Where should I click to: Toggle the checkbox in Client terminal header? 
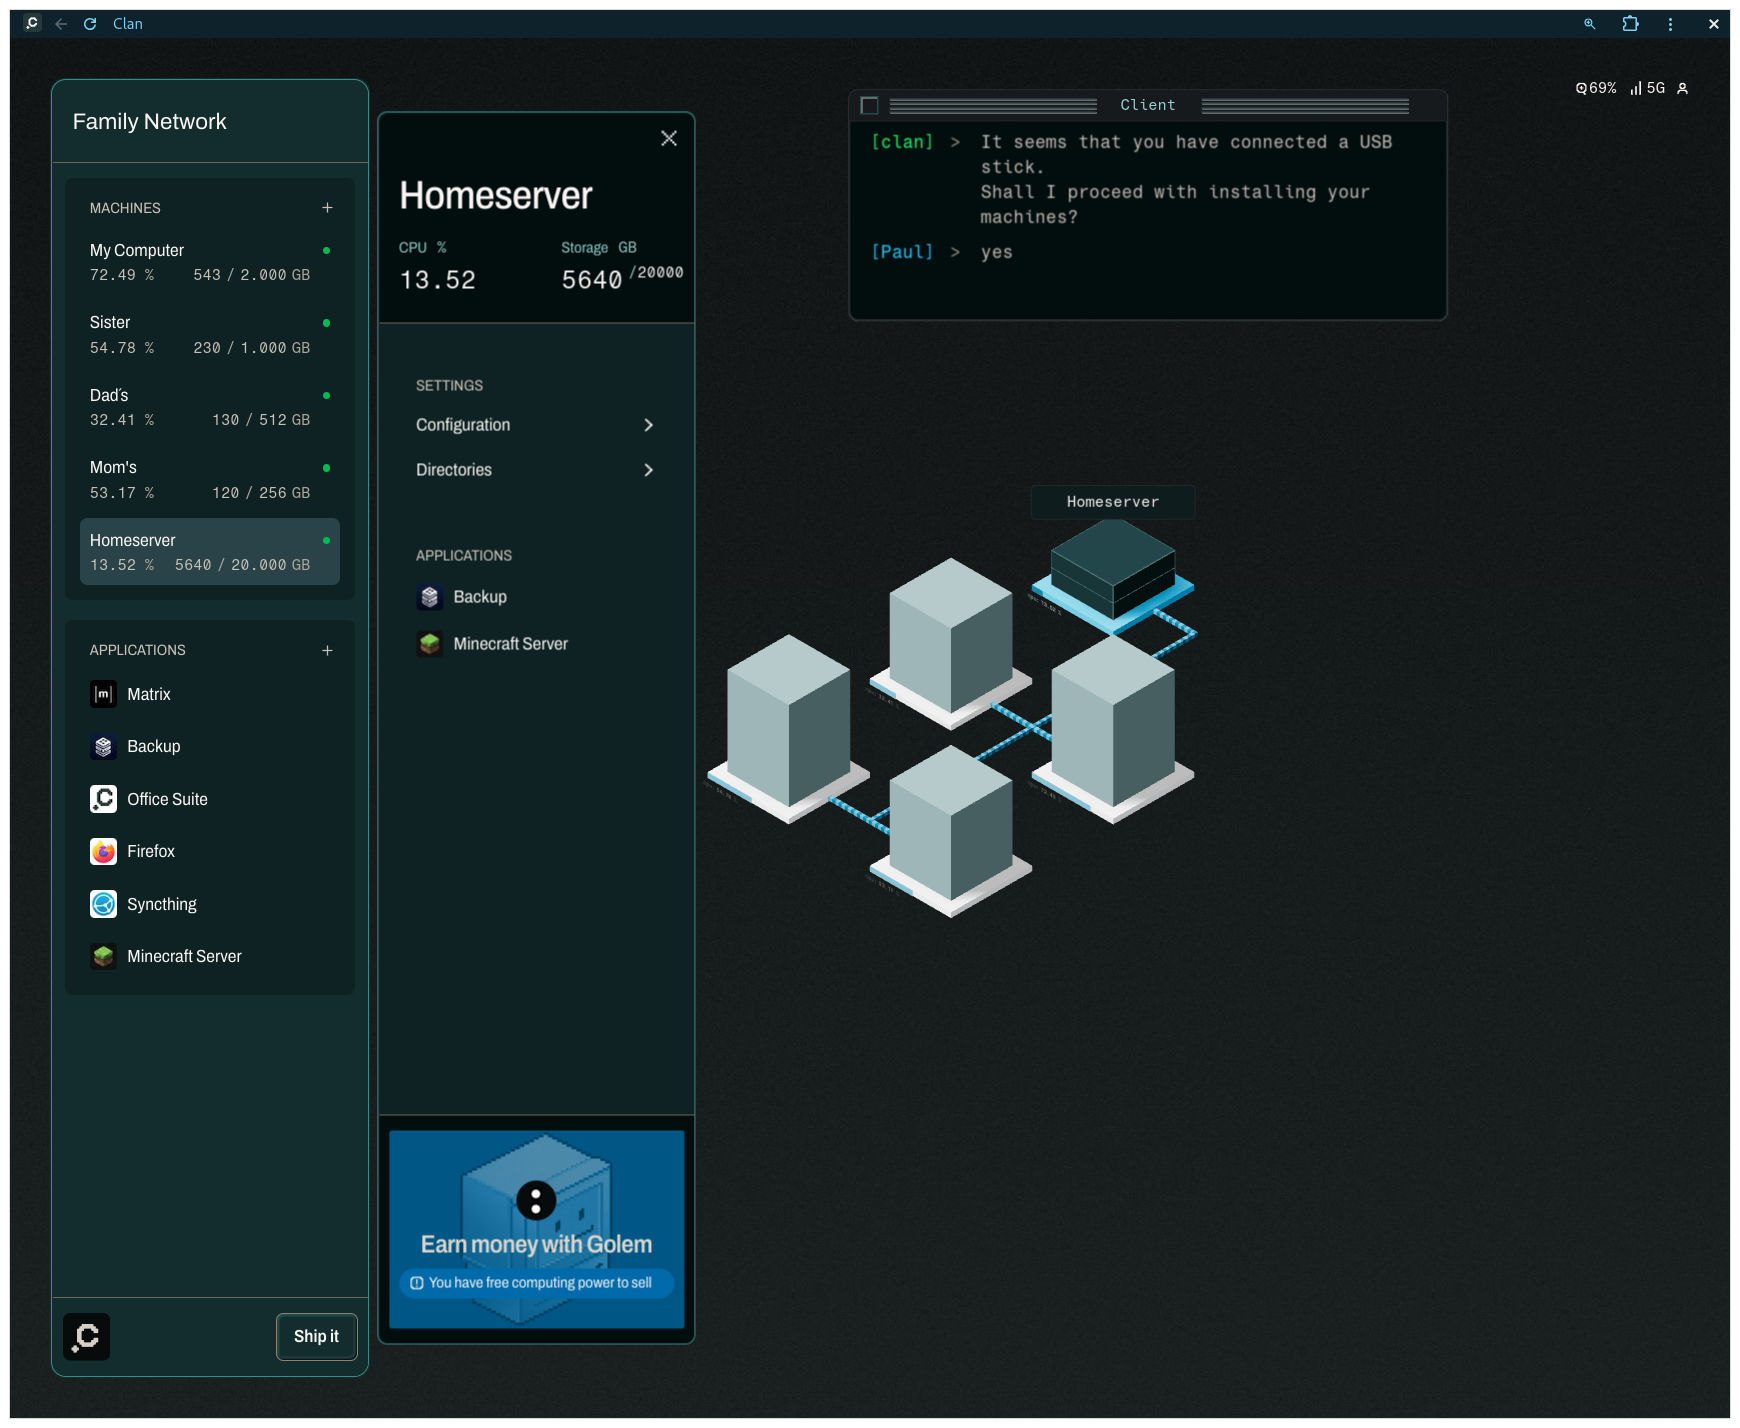pyautogui.click(x=870, y=106)
